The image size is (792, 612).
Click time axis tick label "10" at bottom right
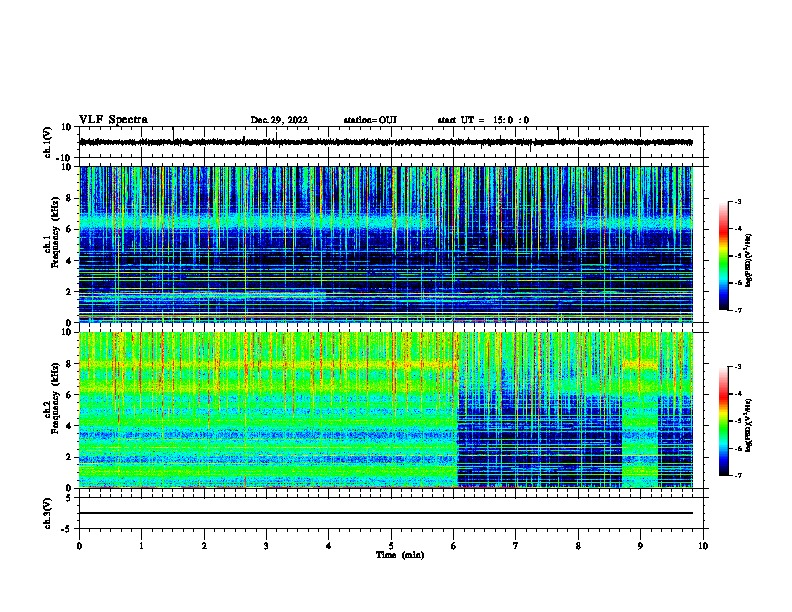703,546
